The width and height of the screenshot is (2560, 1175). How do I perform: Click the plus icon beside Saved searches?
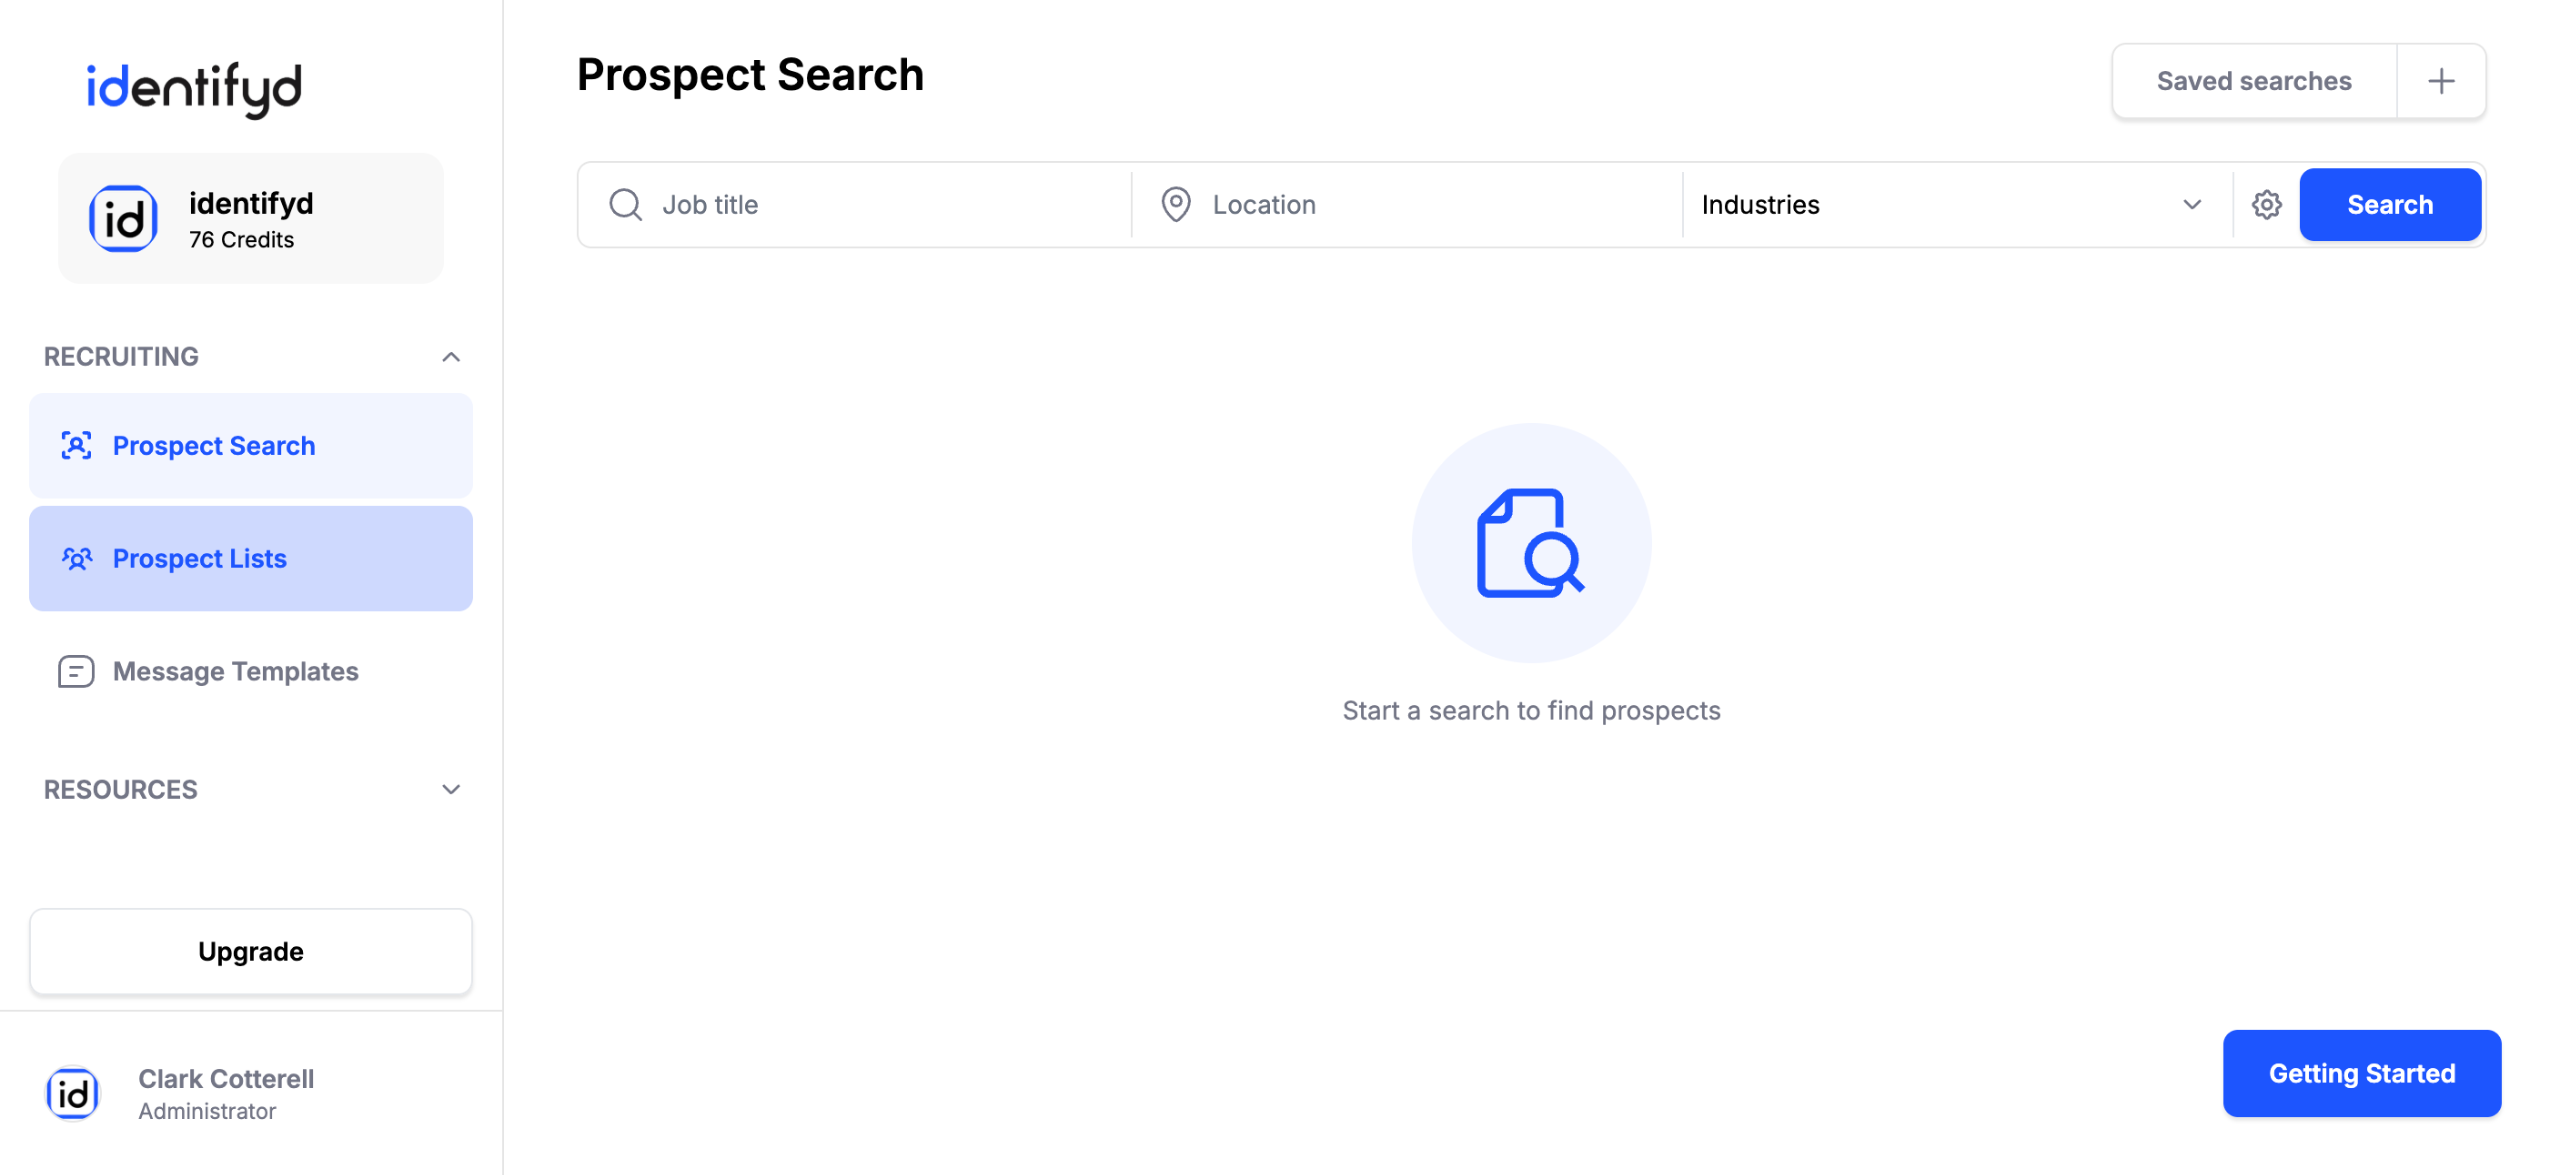point(2441,81)
